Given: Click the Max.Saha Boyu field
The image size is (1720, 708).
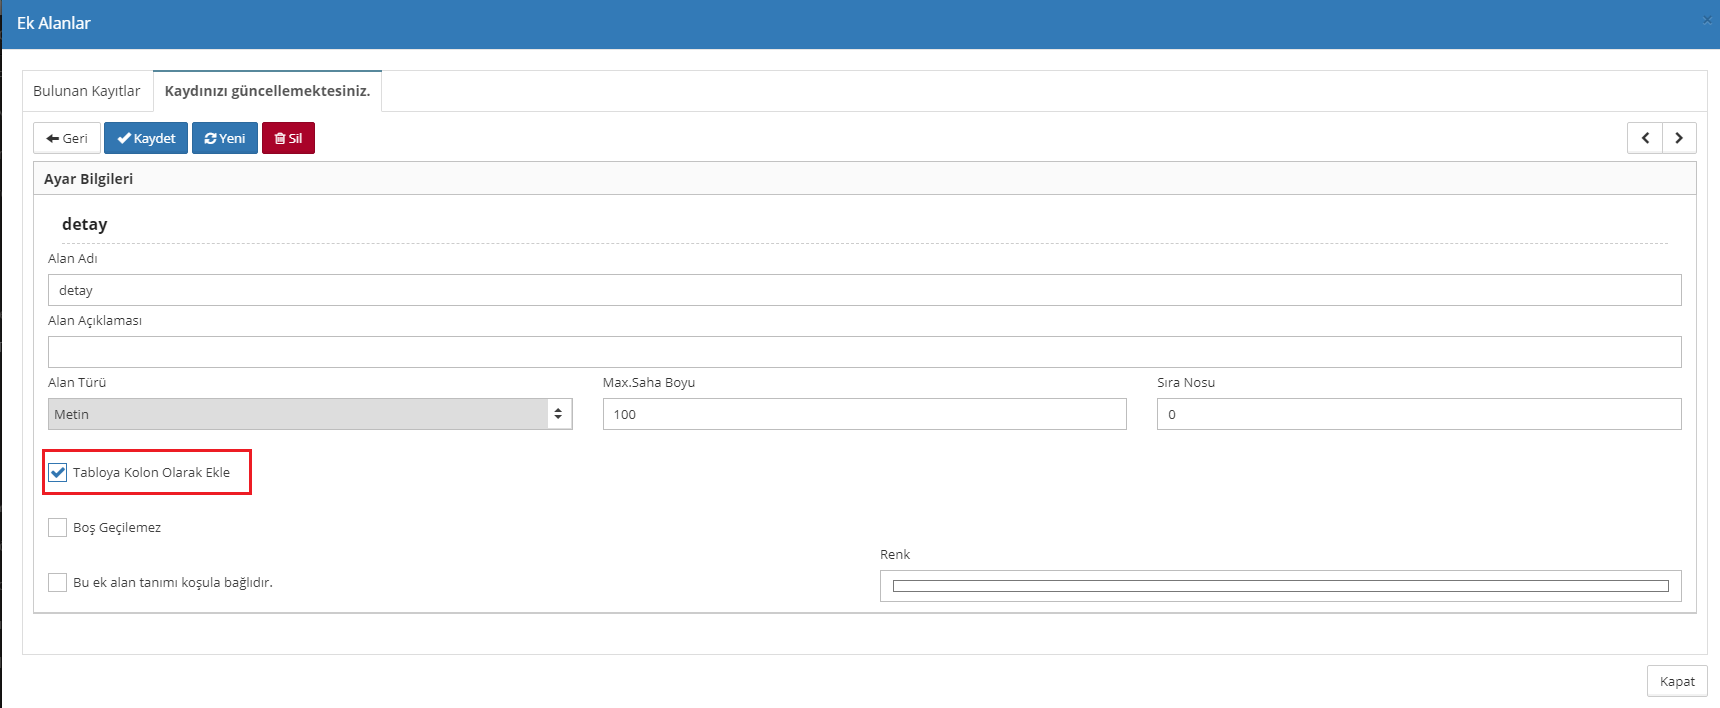Looking at the screenshot, I should tap(864, 414).
